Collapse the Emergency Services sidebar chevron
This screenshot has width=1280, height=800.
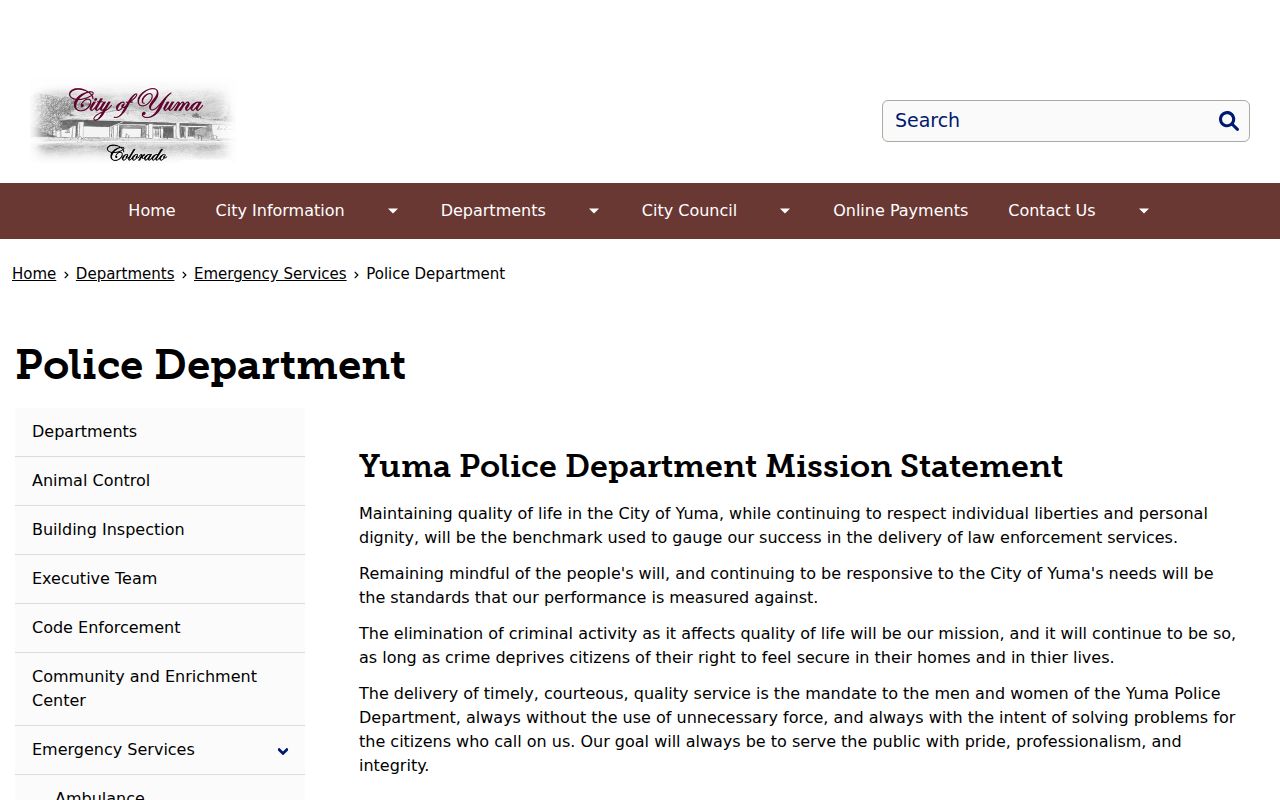pos(283,751)
